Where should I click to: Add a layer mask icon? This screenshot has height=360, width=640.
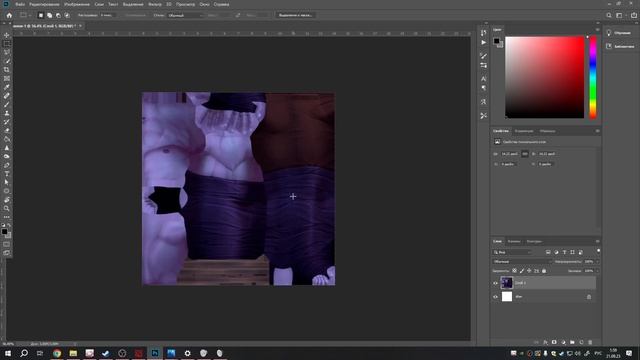click(554, 342)
